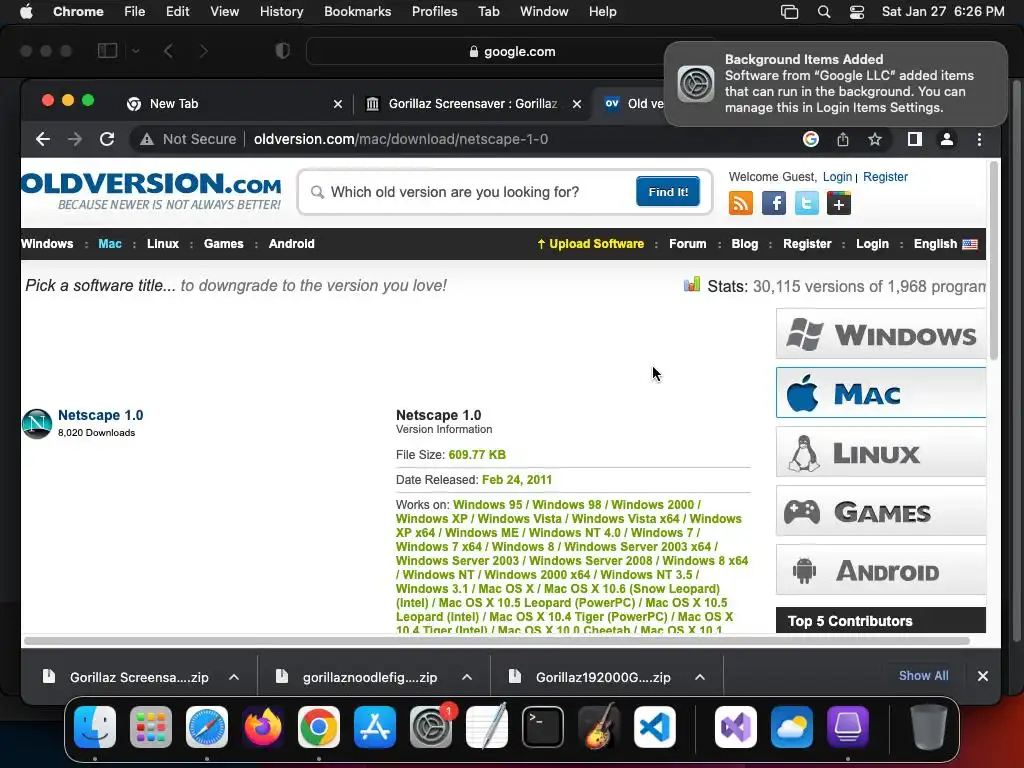Click the Twitter icon
The width and height of the screenshot is (1024, 768).
(807, 204)
